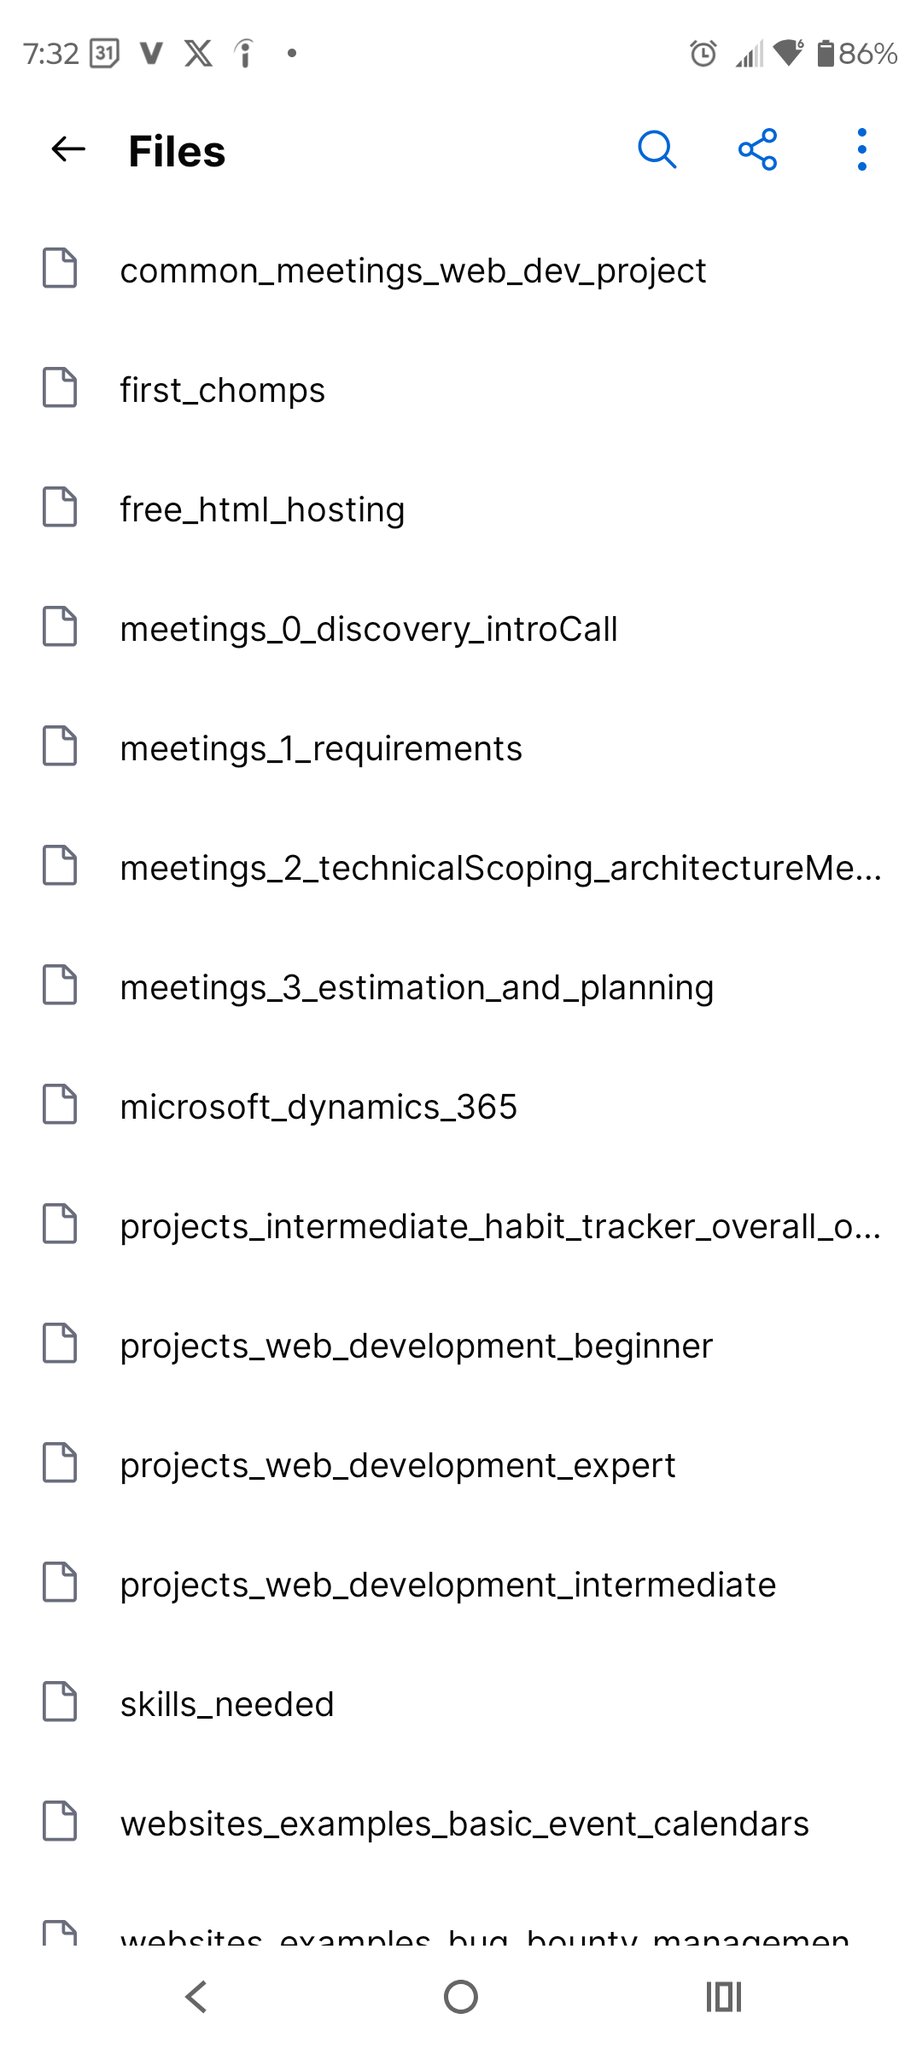Open meetings_2_technicalScoping_architecture file
Image resolution: width=922 pixels, height=2048 pixels.
click(x=500, y=868)
